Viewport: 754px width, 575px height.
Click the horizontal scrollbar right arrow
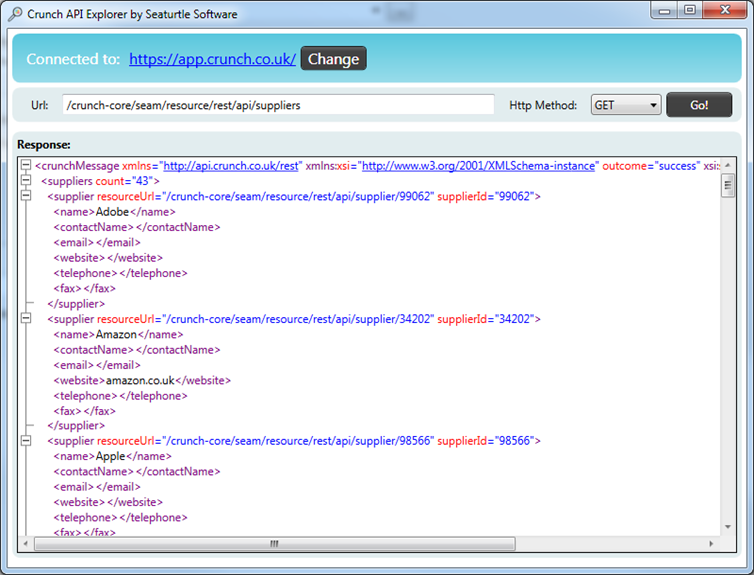click(712, 544)
